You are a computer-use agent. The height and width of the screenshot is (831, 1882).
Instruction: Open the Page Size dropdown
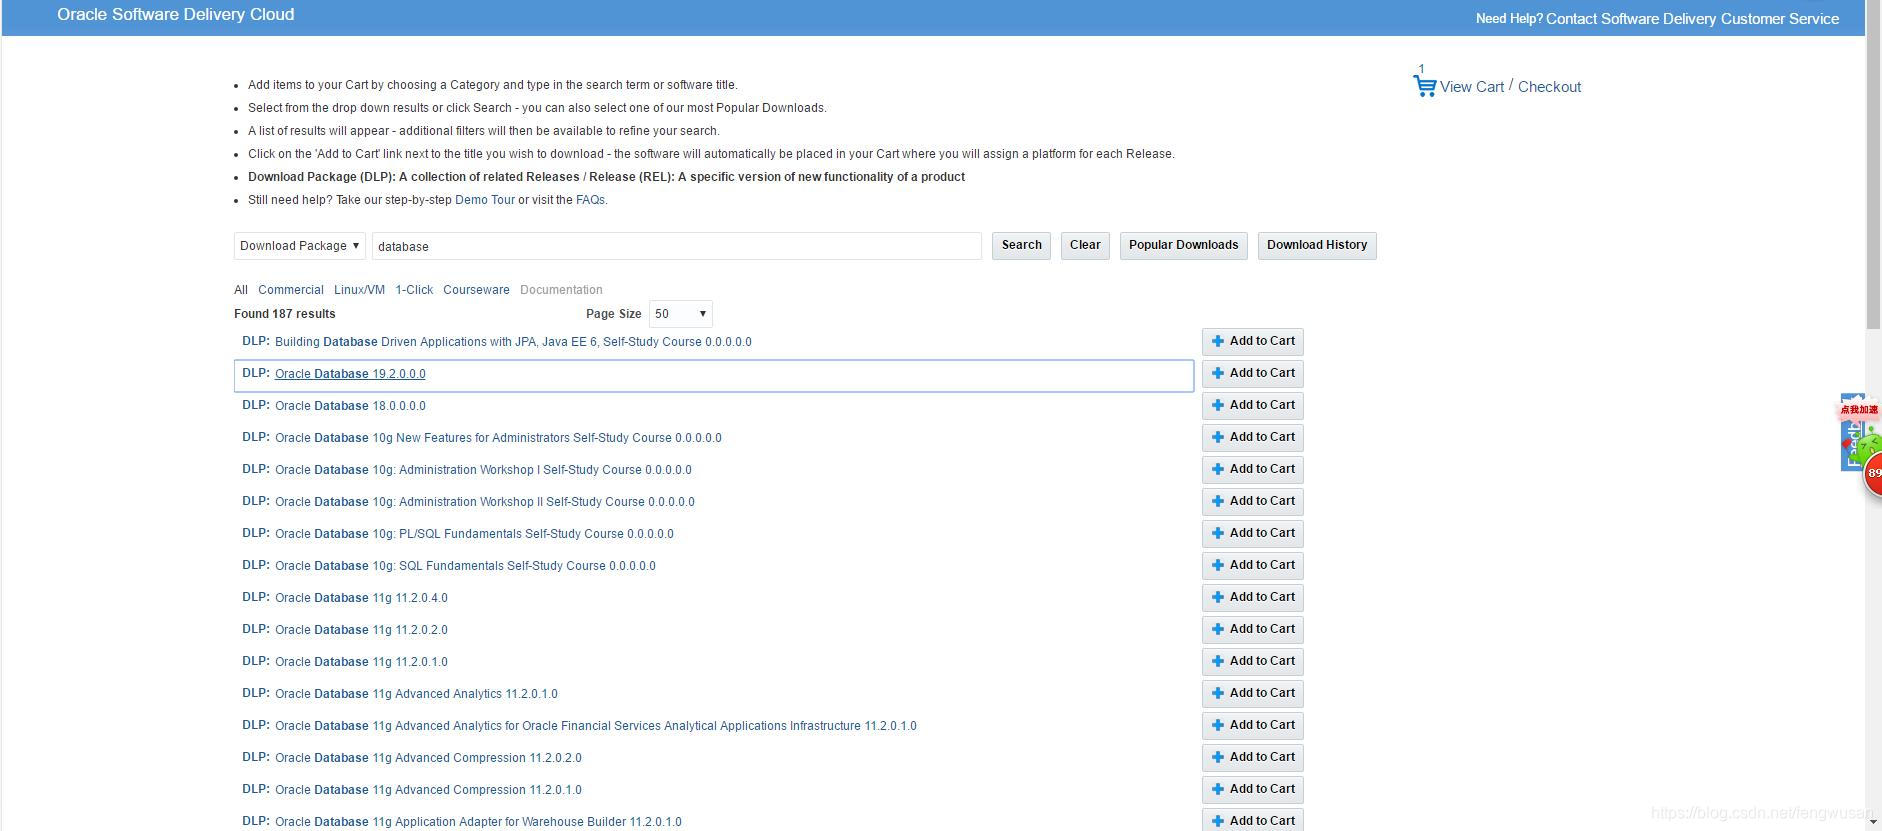[x=681, y=314]
